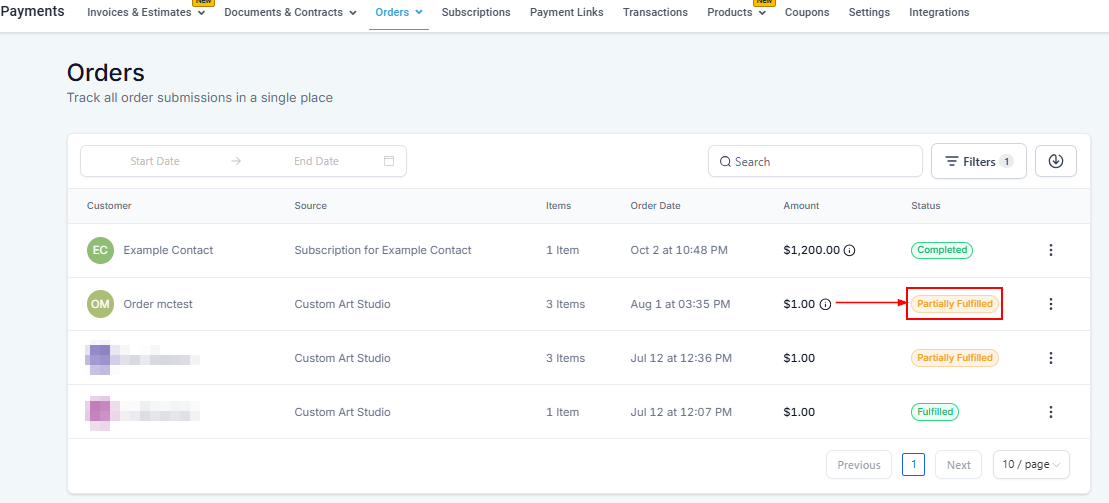Click the Completed status badge
This screenshot has height=503, width=1109.
pos(941,250)
